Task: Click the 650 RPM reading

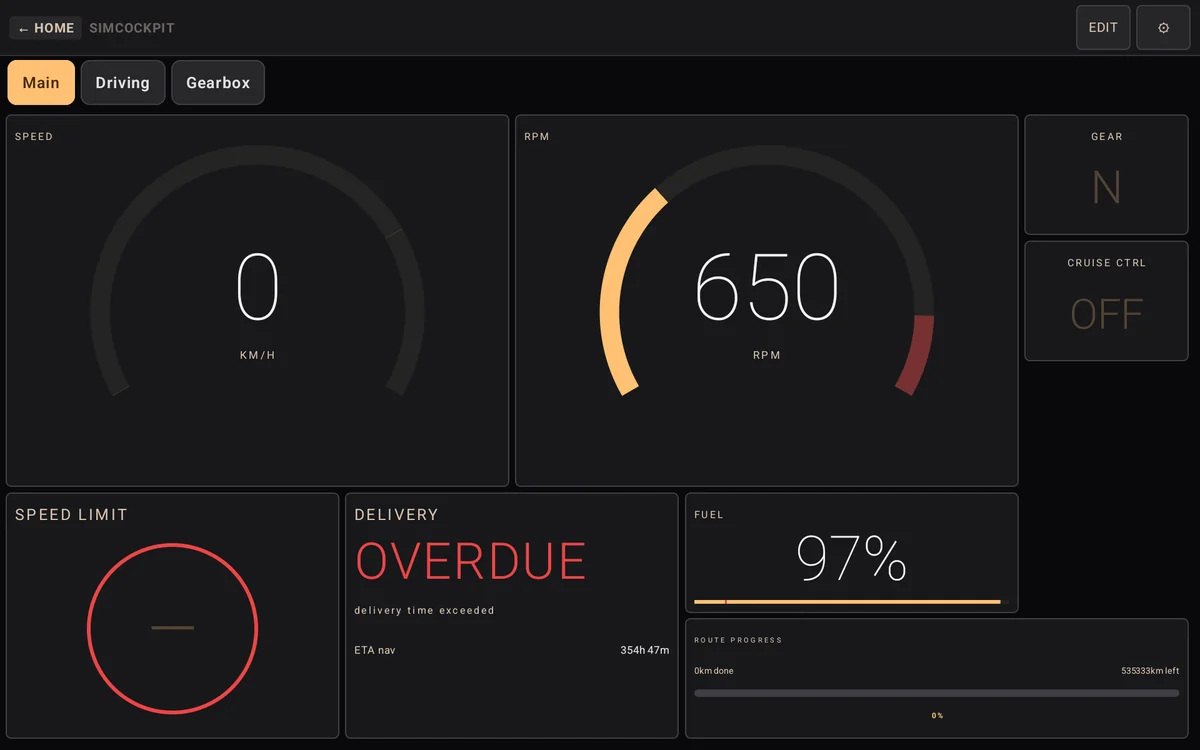Action: (x=767, y=287)
